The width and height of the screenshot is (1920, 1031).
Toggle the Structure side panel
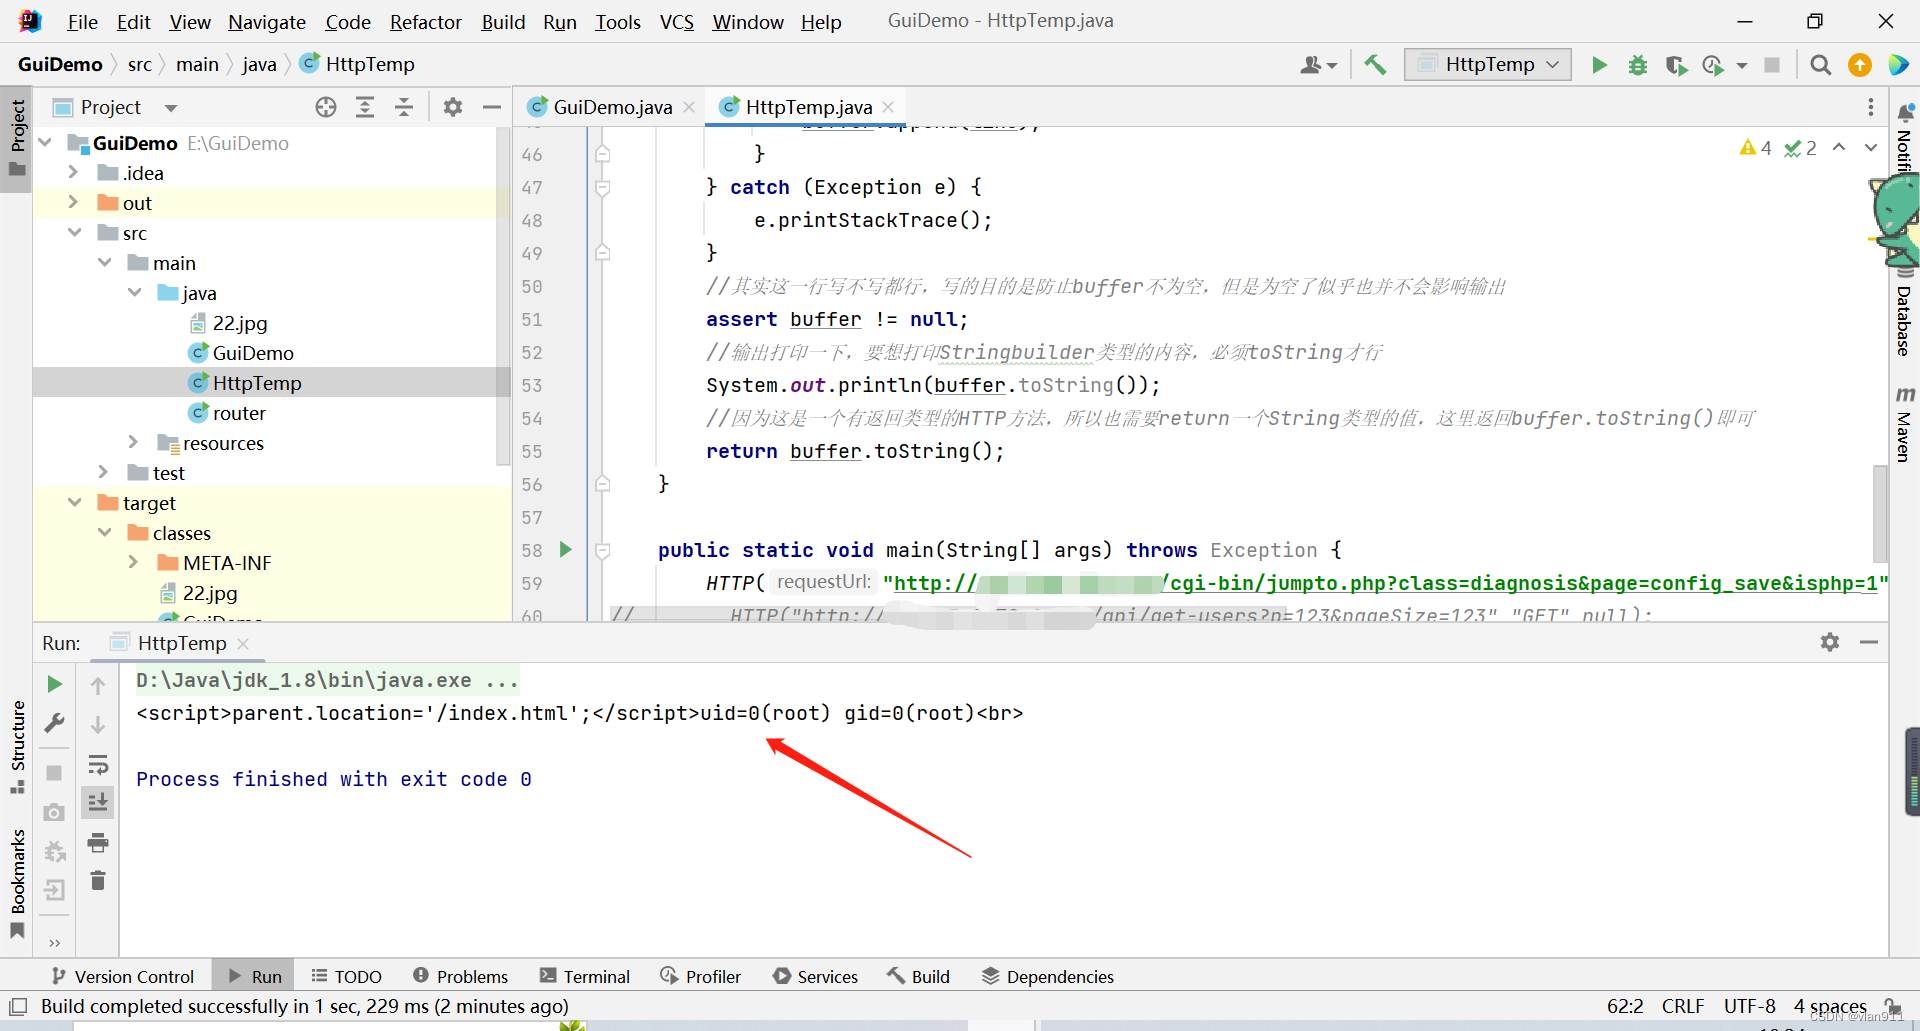pos(17,746)
